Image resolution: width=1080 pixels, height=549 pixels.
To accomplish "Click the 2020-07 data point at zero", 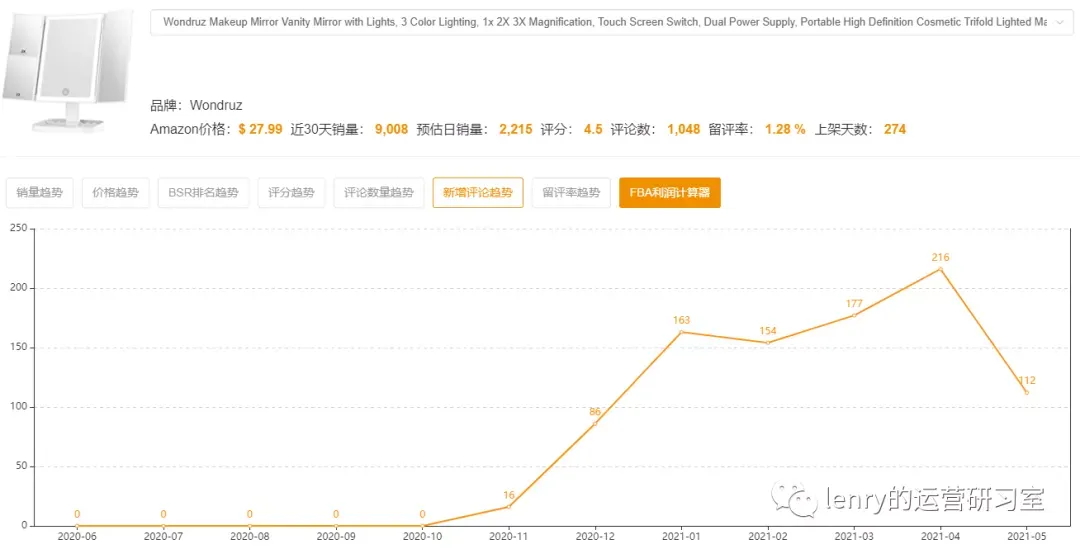I will 163,526.
